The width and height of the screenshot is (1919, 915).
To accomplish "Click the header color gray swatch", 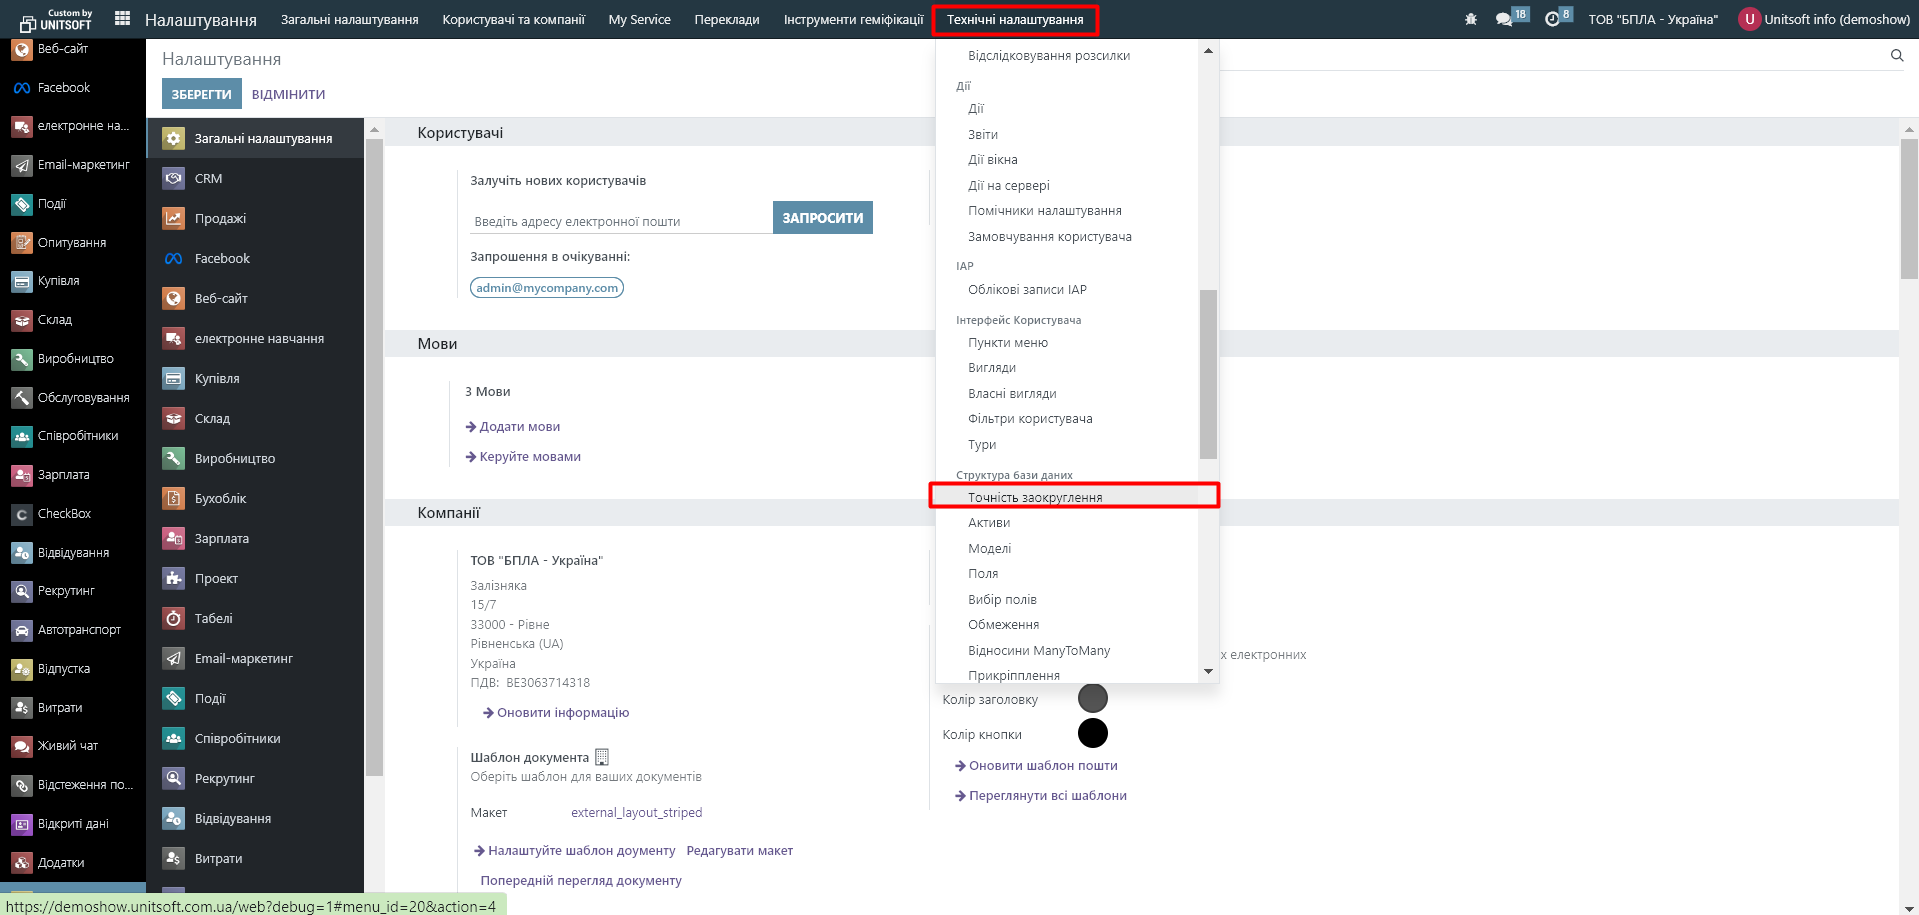I will pos(1093,698).
